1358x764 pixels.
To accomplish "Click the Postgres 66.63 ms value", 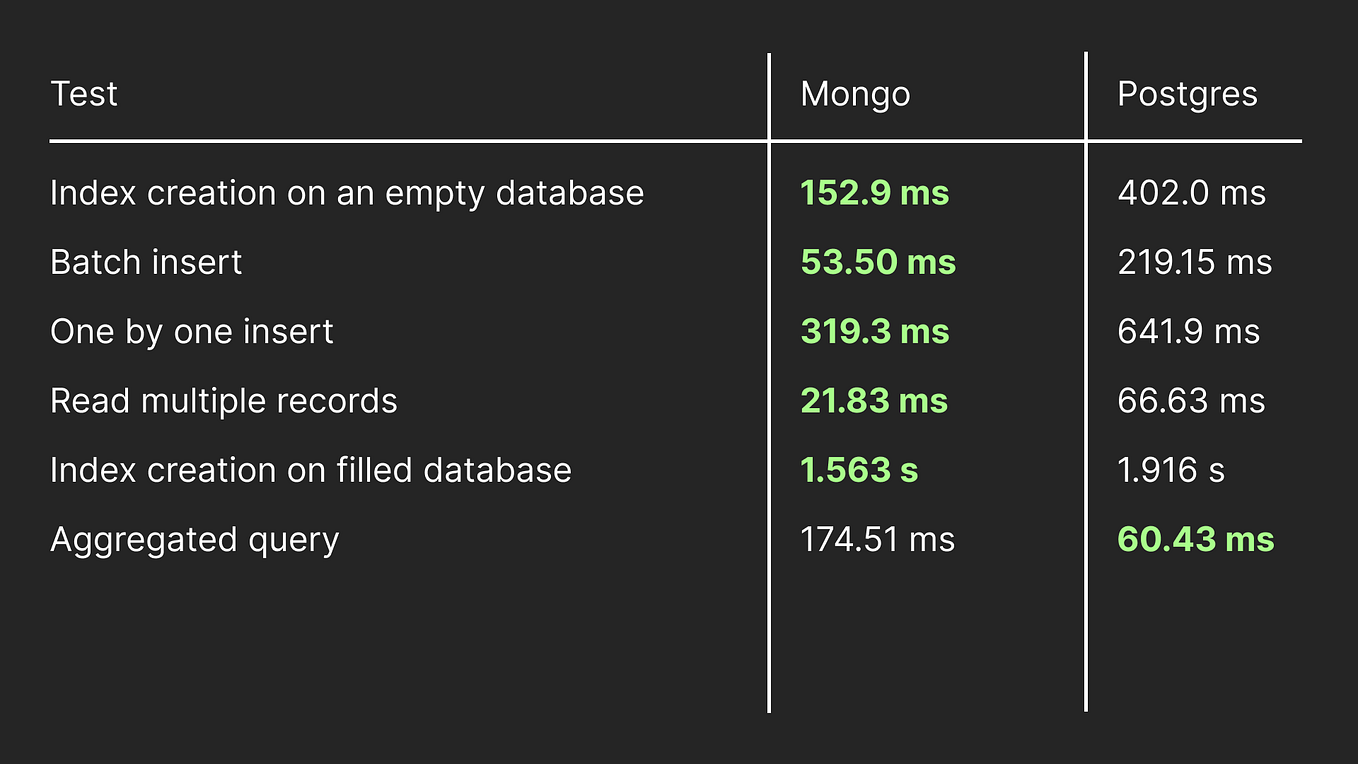I will (1191, 401).
